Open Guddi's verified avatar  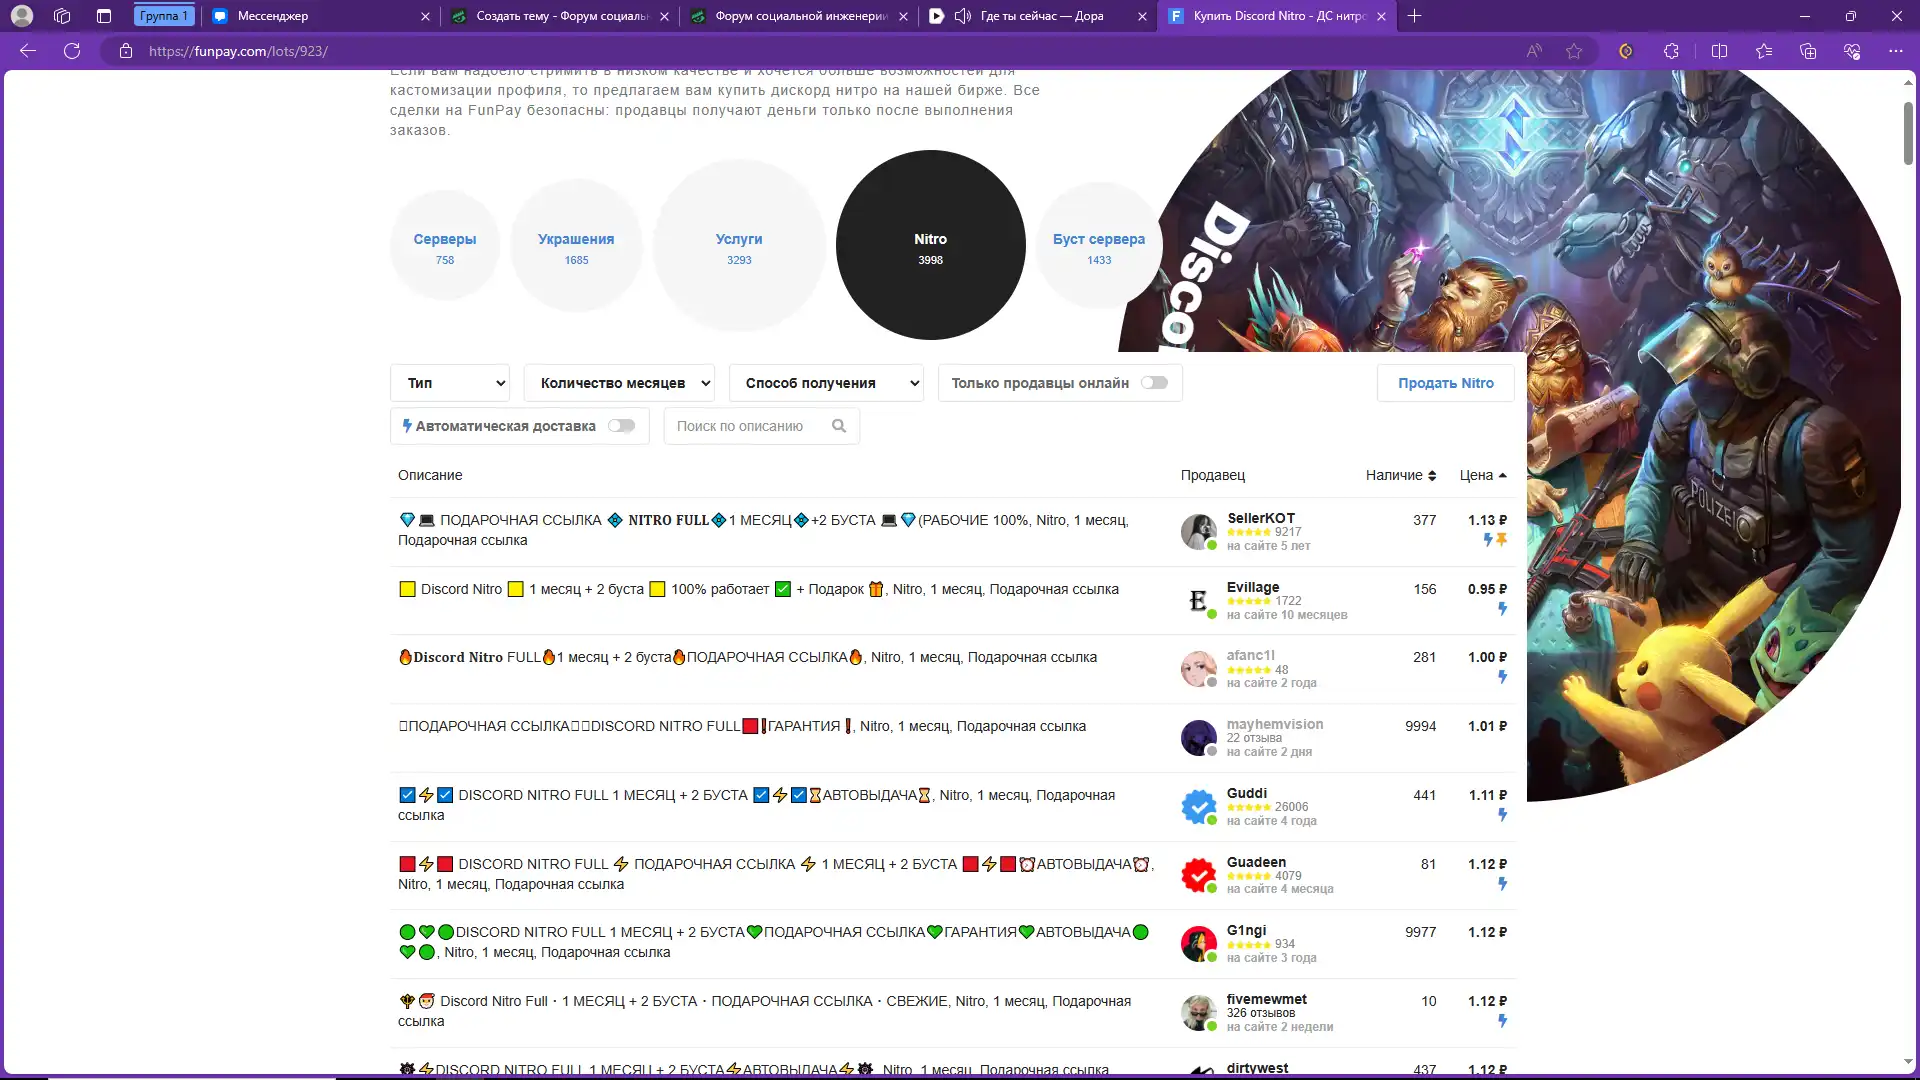coord(1198,807)
